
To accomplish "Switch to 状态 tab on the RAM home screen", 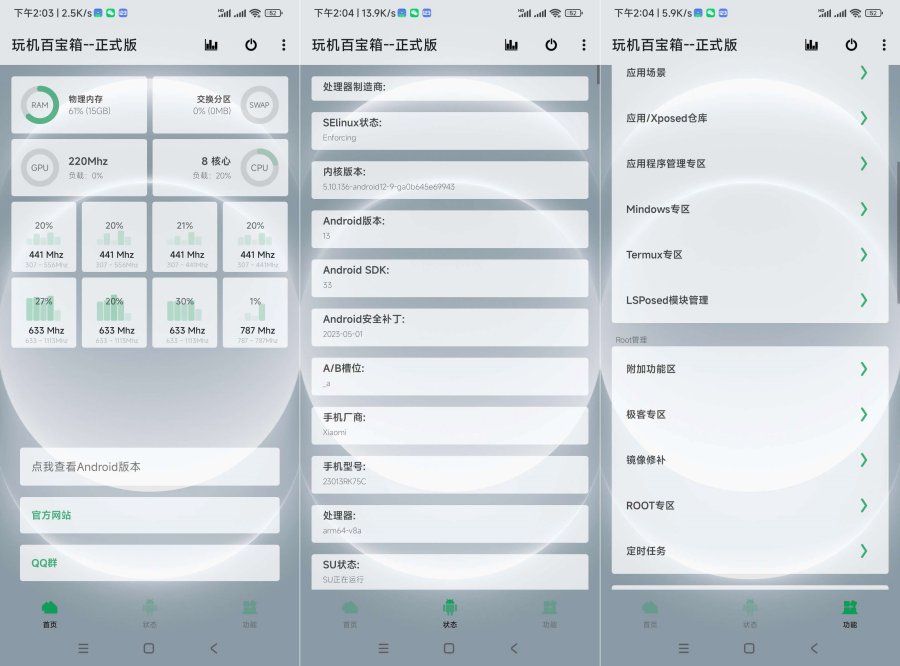I will (150, 612).
